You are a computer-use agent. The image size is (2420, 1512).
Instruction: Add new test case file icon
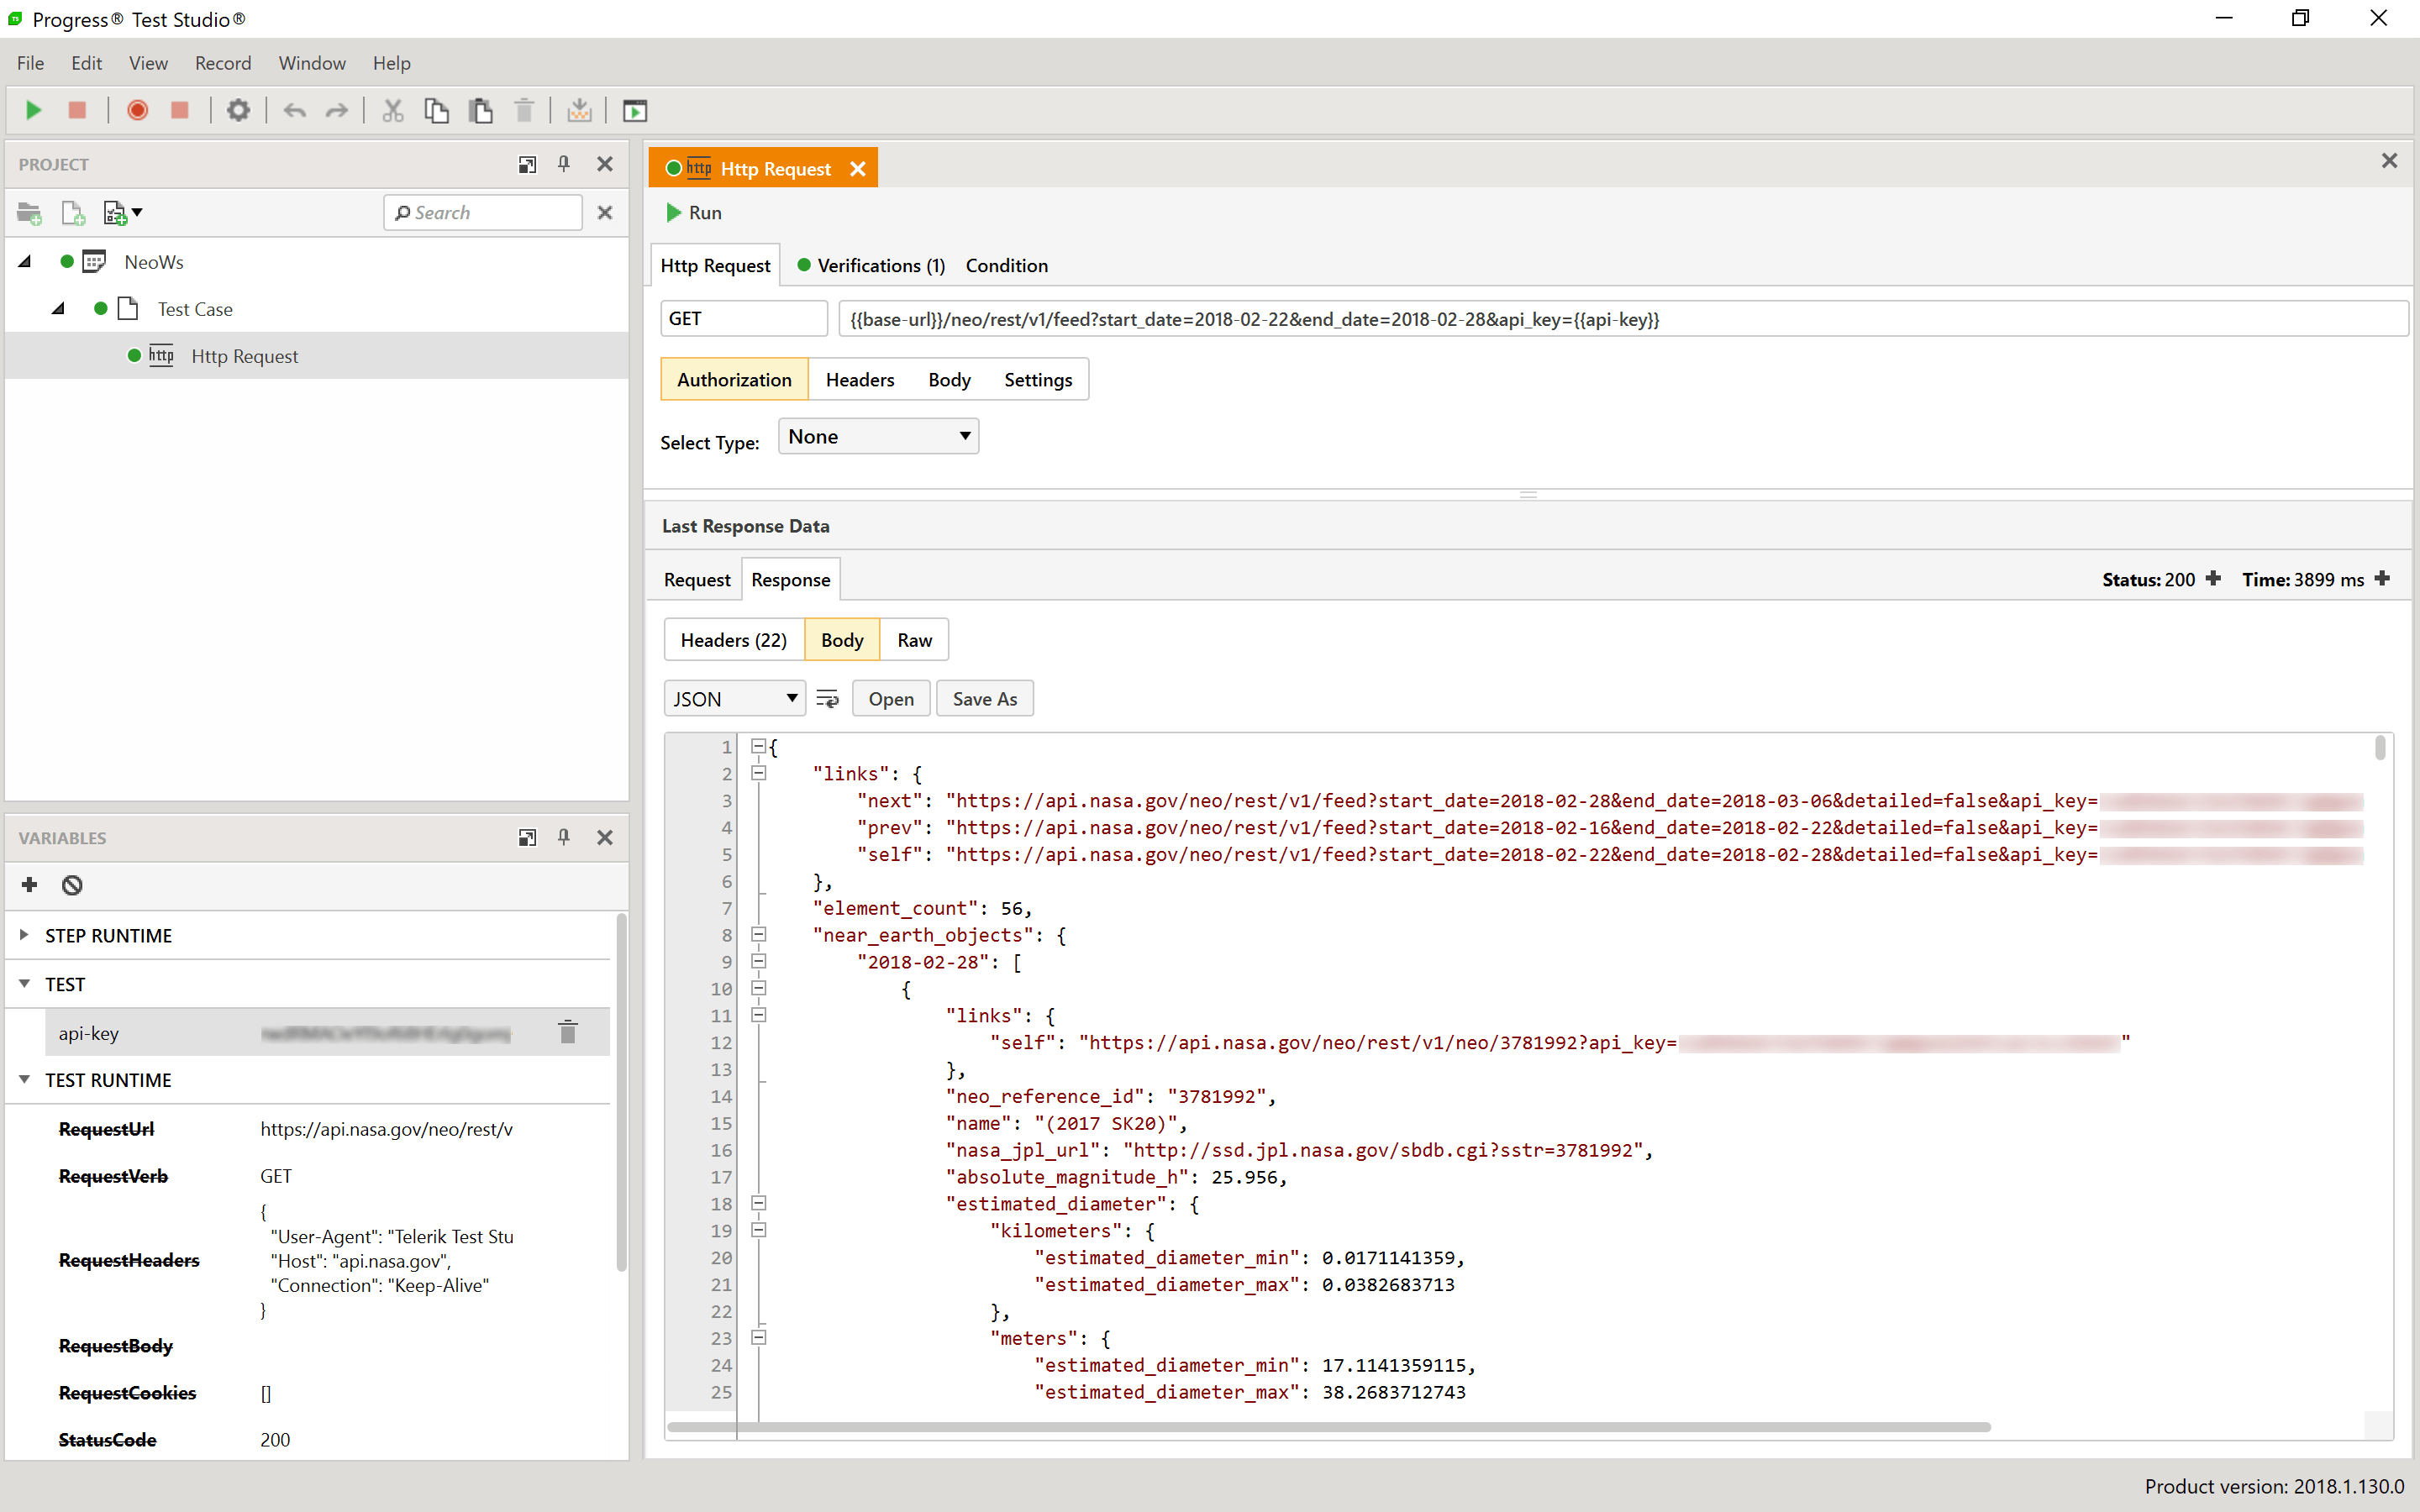tap(73, 213)
